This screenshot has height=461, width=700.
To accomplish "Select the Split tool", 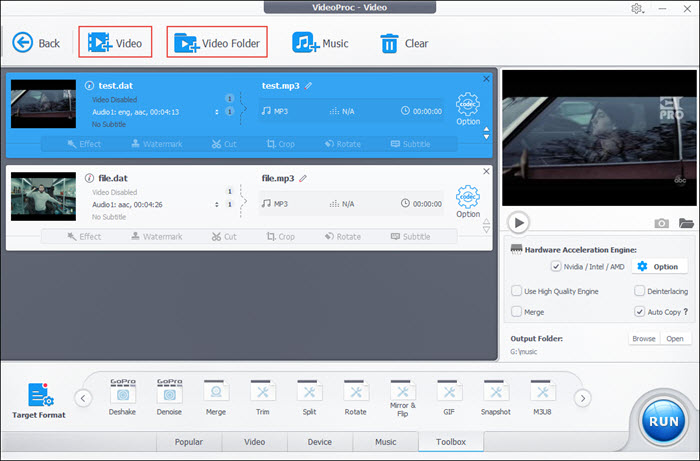I will pyautogui.click(x=309, y=397).
